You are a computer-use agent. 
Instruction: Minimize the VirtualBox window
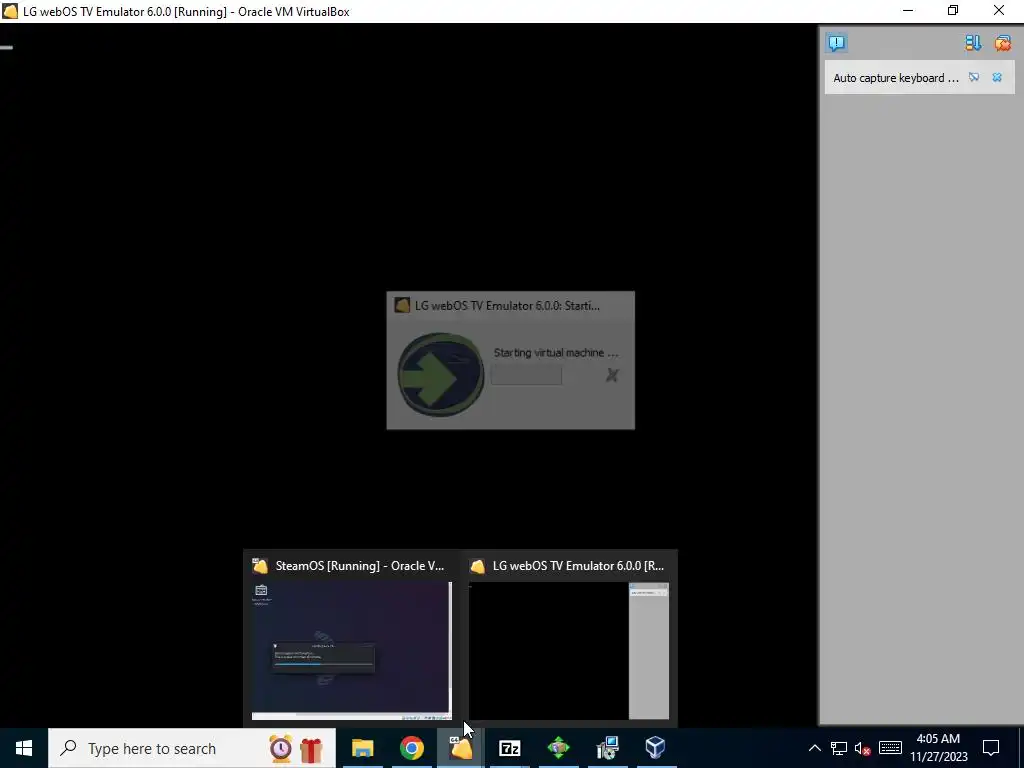pos(908,10)
